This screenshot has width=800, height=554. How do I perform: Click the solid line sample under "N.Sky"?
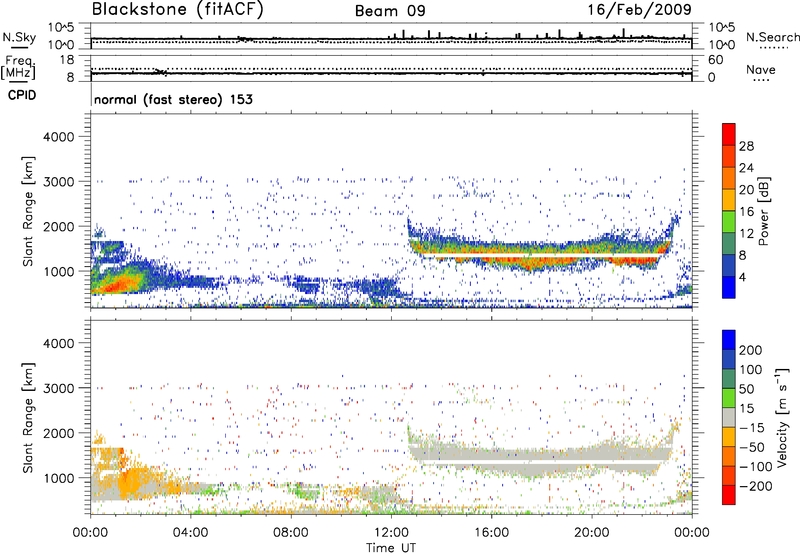coord(19,48)
